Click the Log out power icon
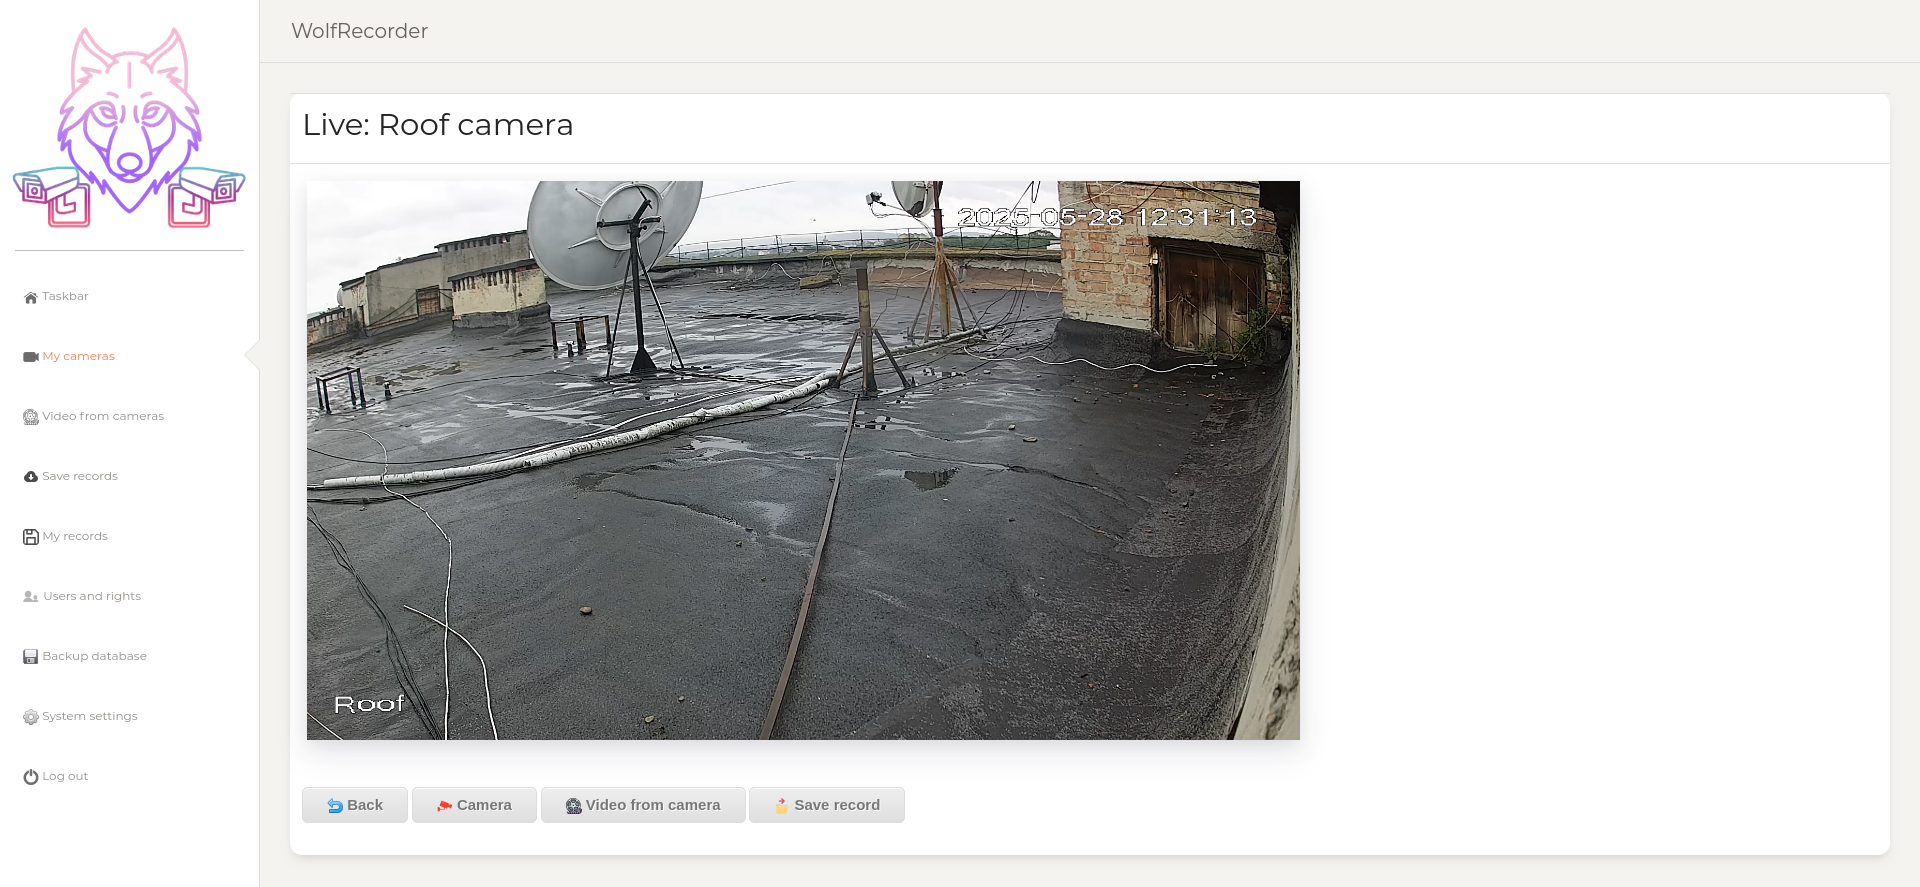The image size is (1920, 887). coord(31,777)
